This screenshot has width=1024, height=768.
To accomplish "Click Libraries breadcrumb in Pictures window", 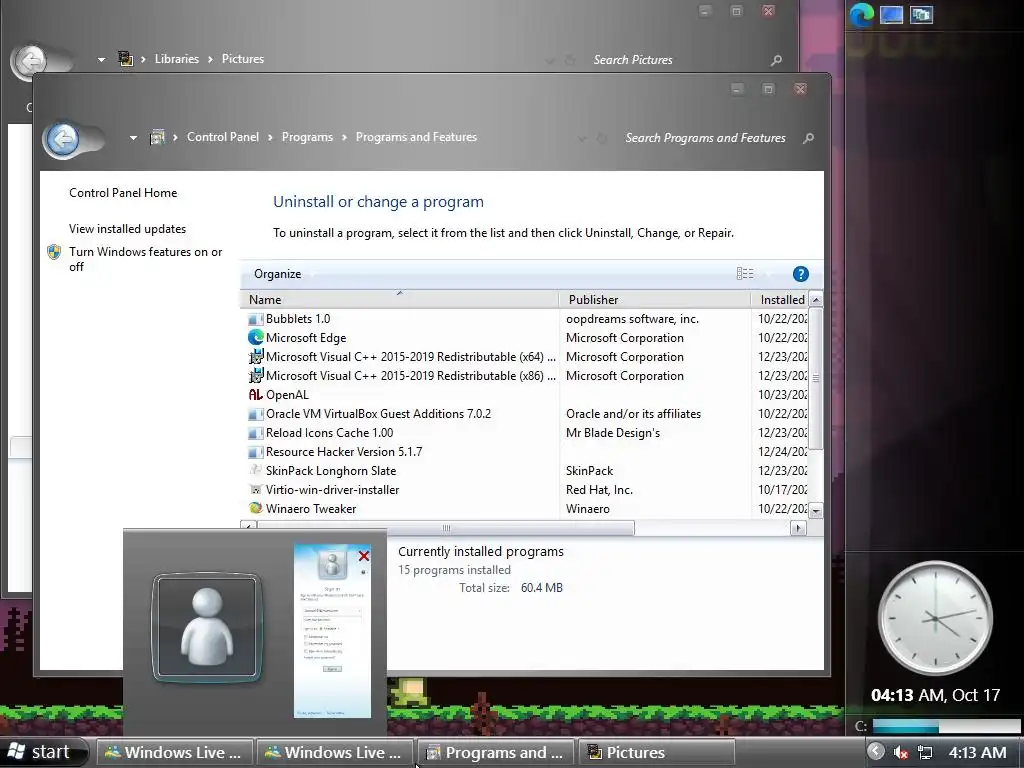I will [176, 59].
